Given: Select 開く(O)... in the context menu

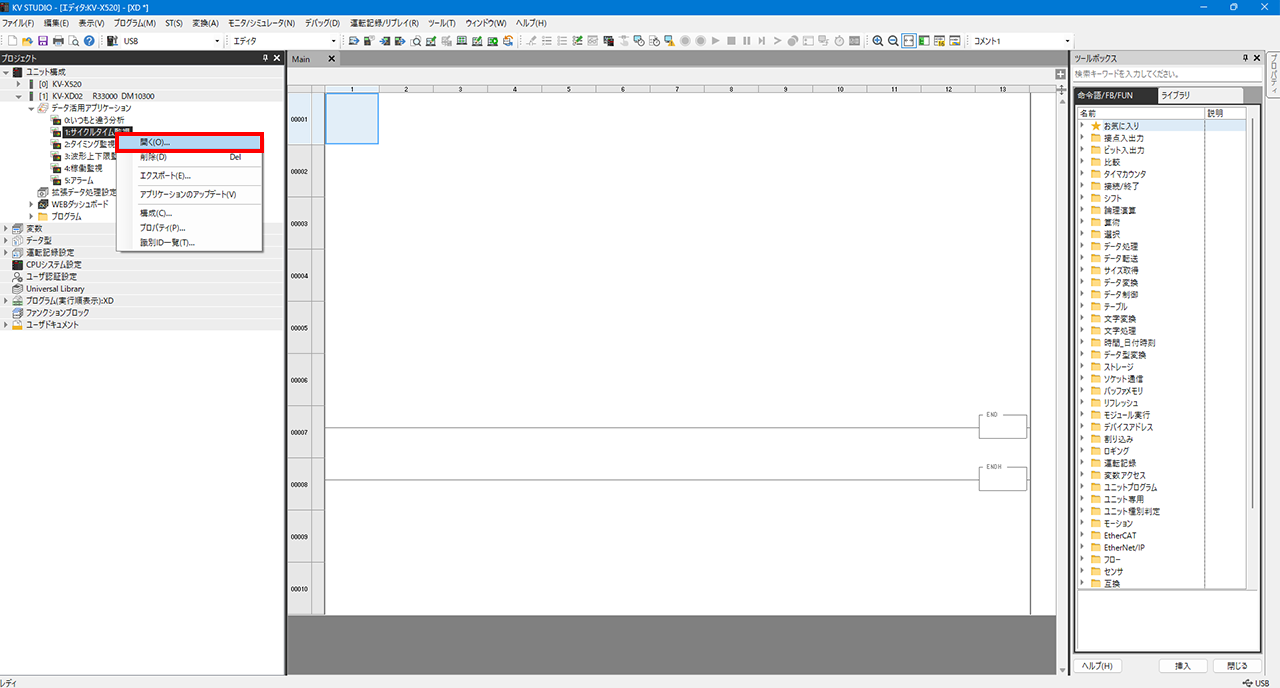Looking at the screenshot, I should (x=189, y=142).
